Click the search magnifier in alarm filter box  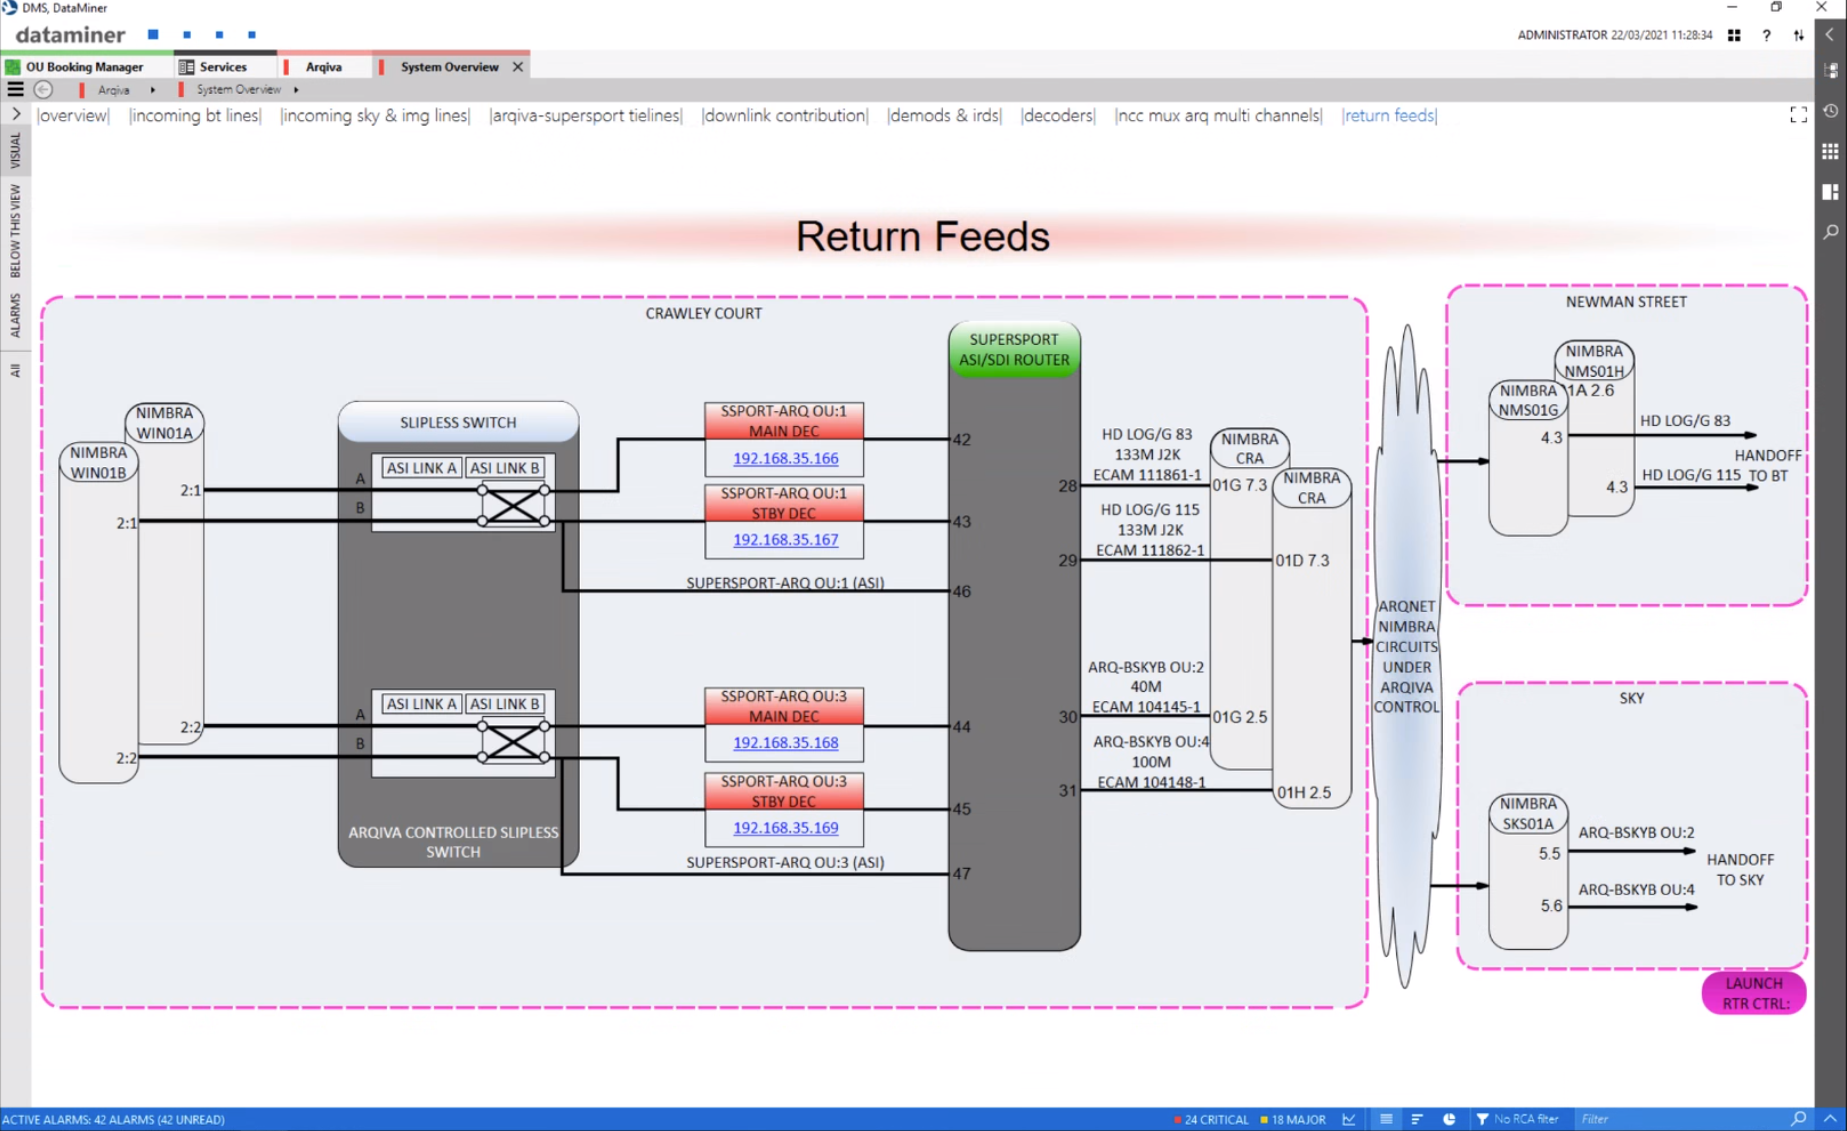point(1798,1119)
